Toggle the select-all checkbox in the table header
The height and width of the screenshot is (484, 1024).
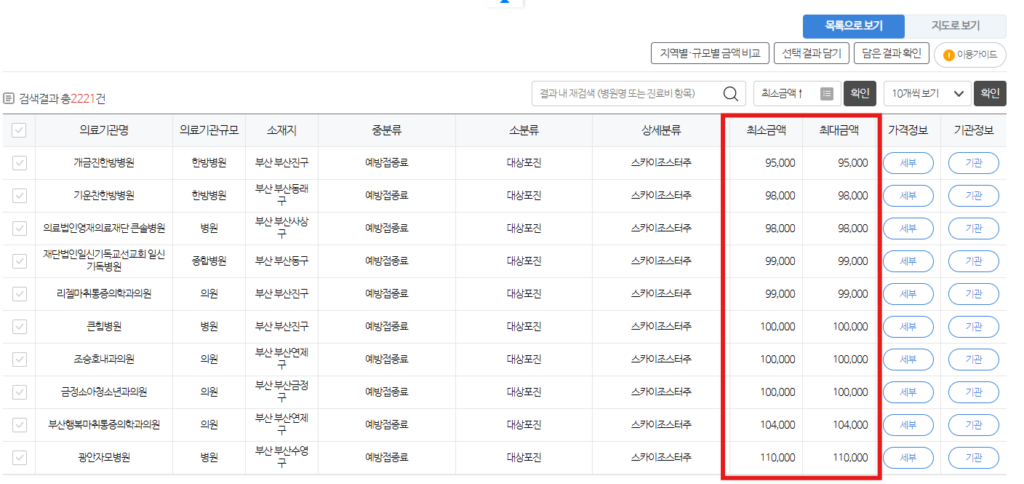[x=19, y=131]
